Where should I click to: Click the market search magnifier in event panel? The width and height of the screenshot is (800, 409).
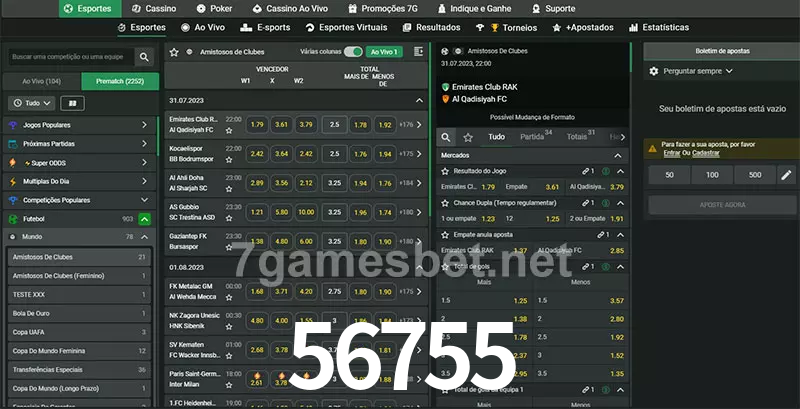click(x=447, y=137)
